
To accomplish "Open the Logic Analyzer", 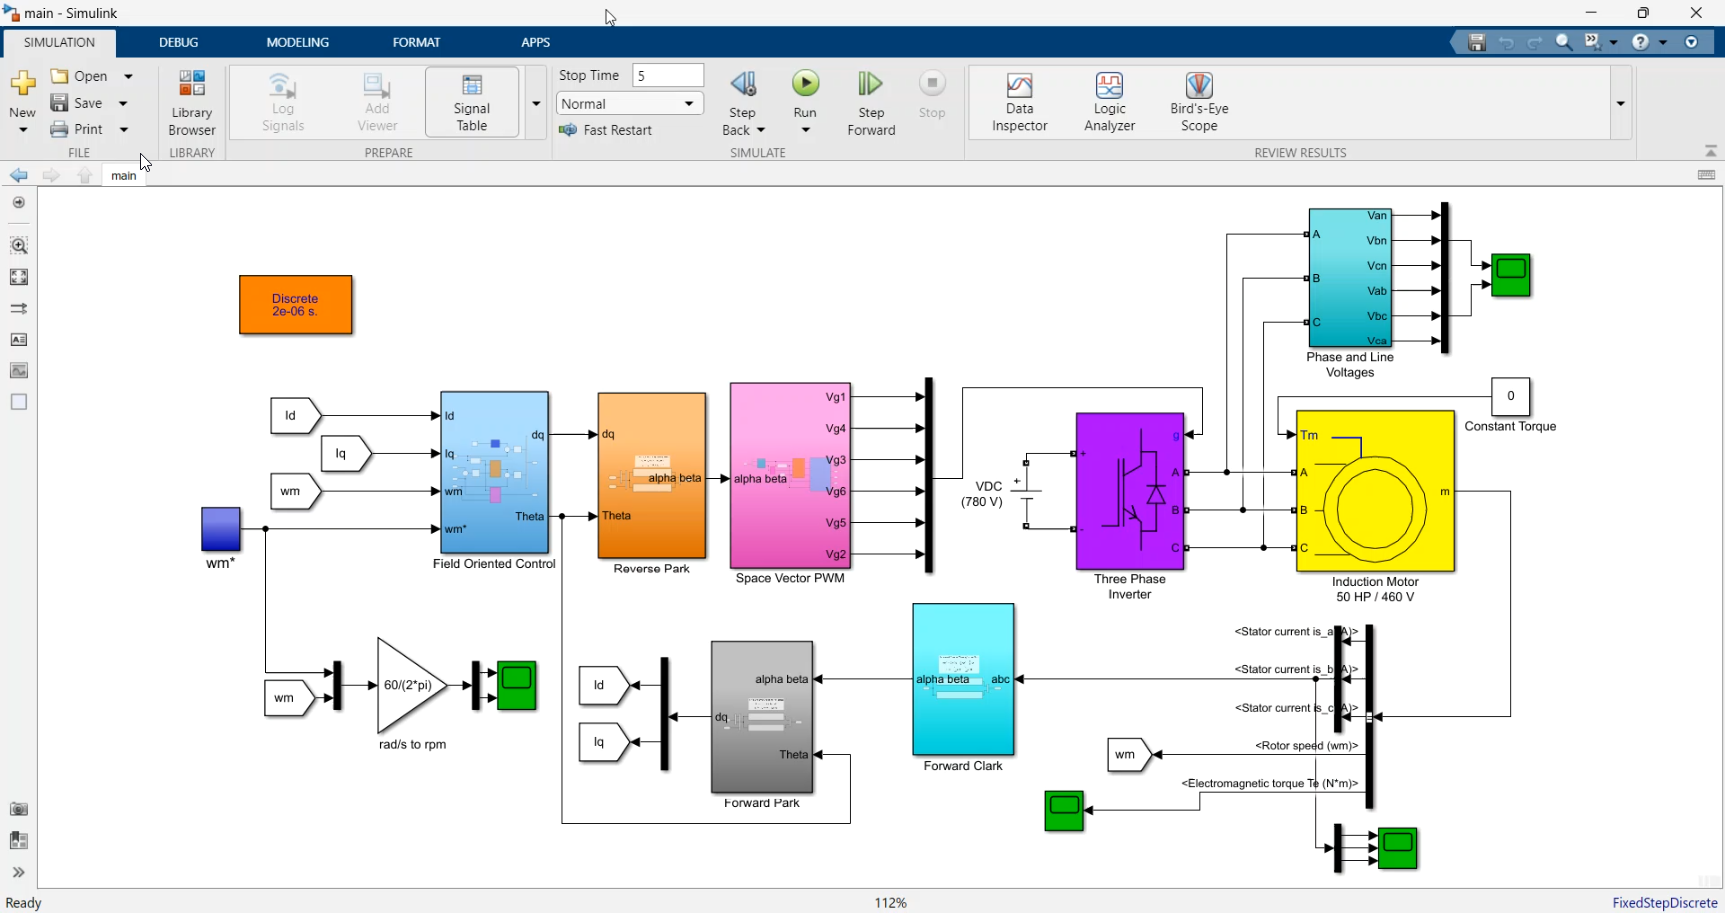I will coord(1109,103).
